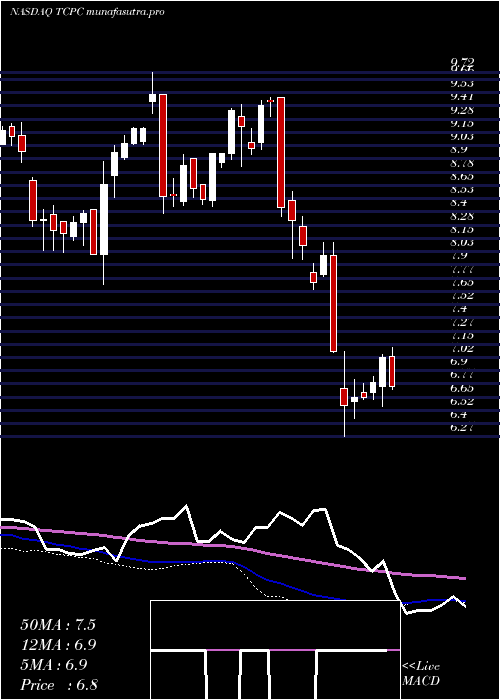This screenshot has height=700, width=500.
Task: Select the 8.53 price axis label
Action: (x=462, y=190)
